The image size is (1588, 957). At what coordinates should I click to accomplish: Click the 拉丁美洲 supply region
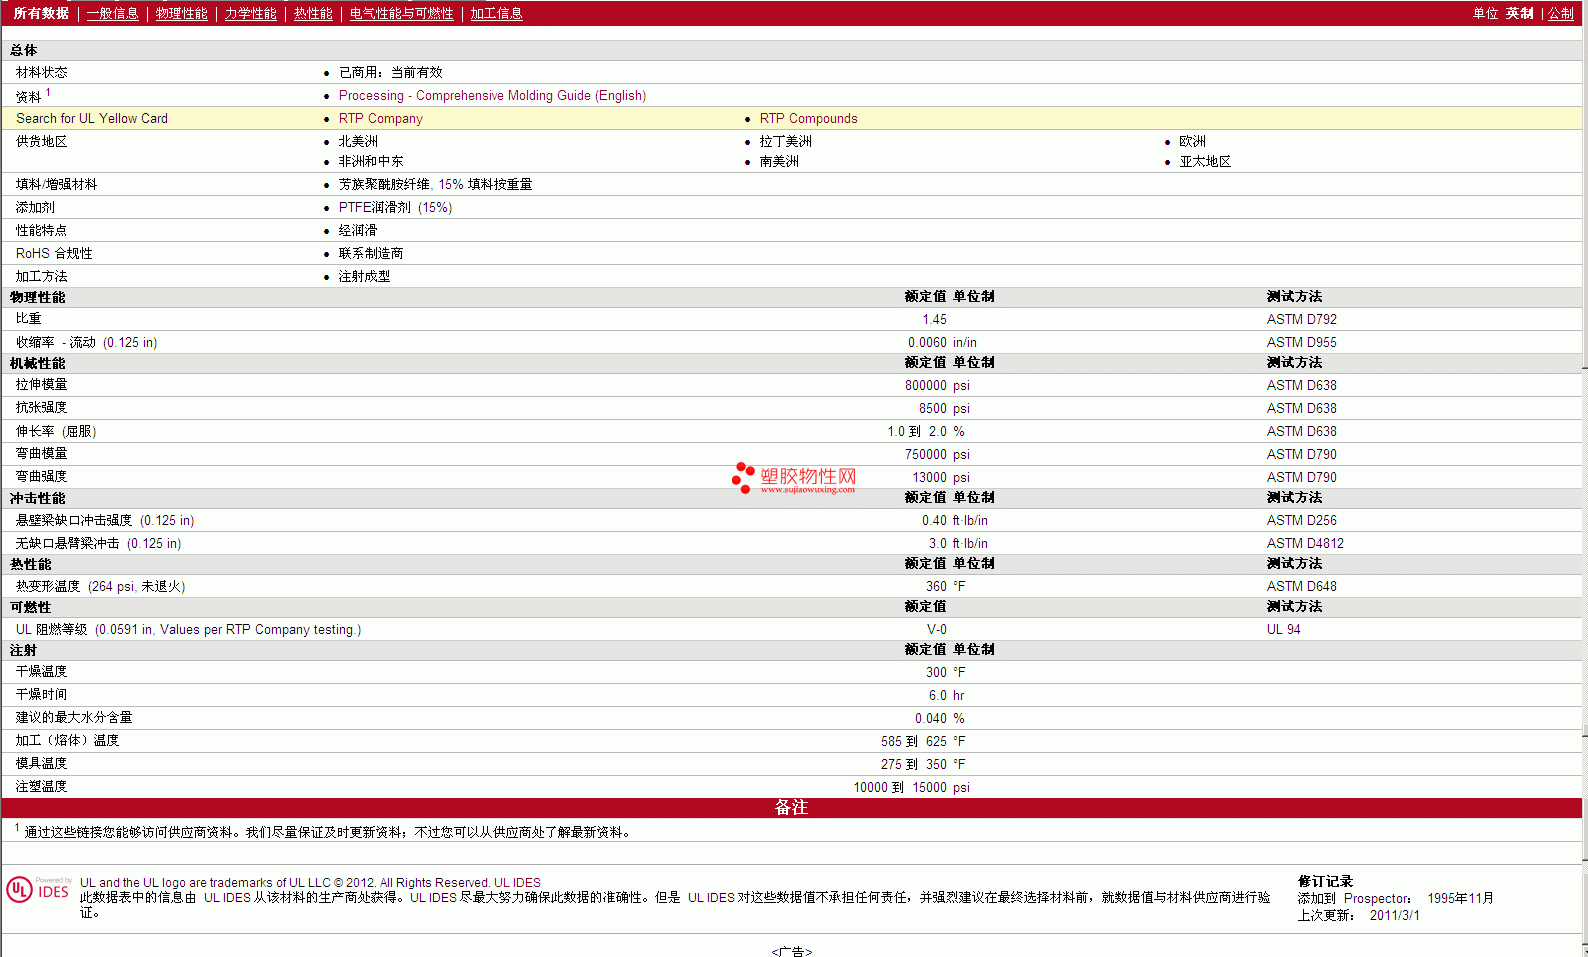pos(785,142)
